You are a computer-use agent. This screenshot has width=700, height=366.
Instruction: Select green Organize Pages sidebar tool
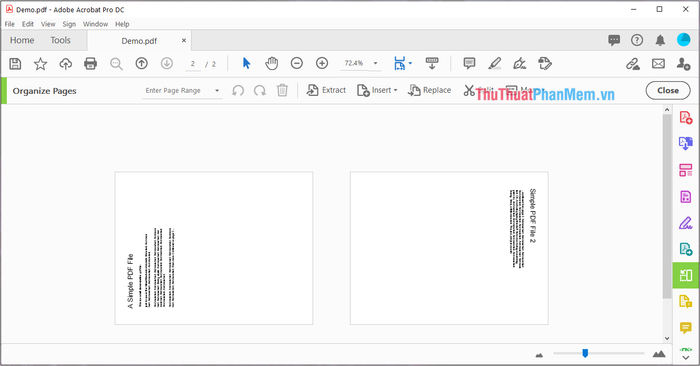point(686,275)
